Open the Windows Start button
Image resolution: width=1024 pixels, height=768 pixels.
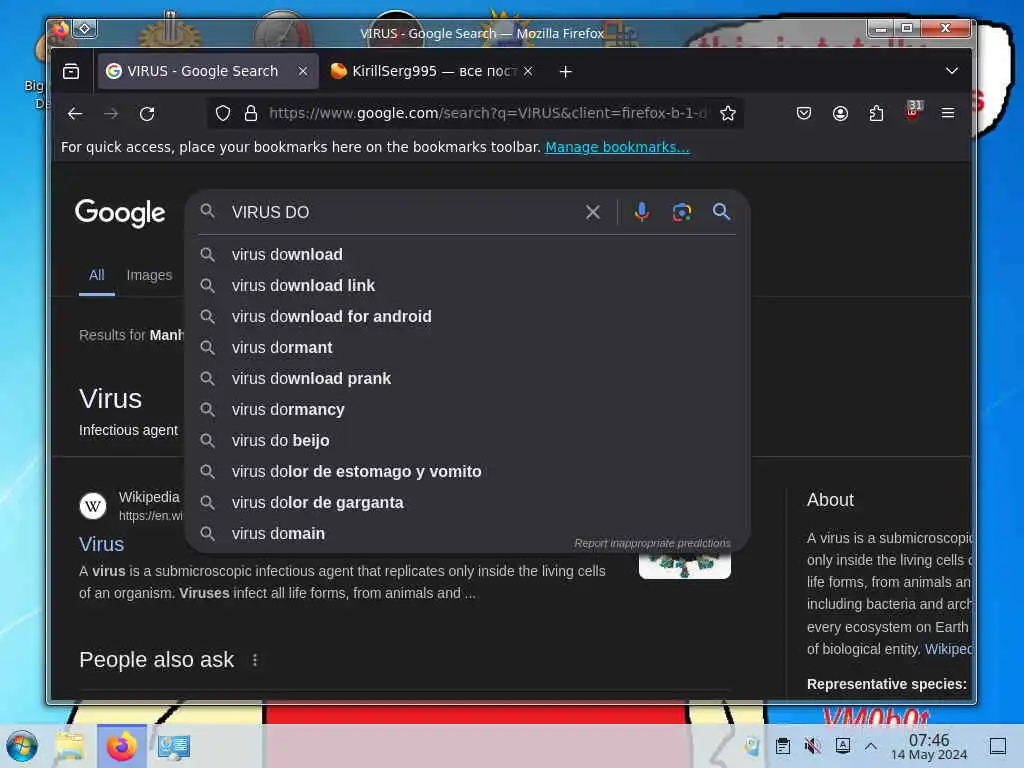[22, 746]
